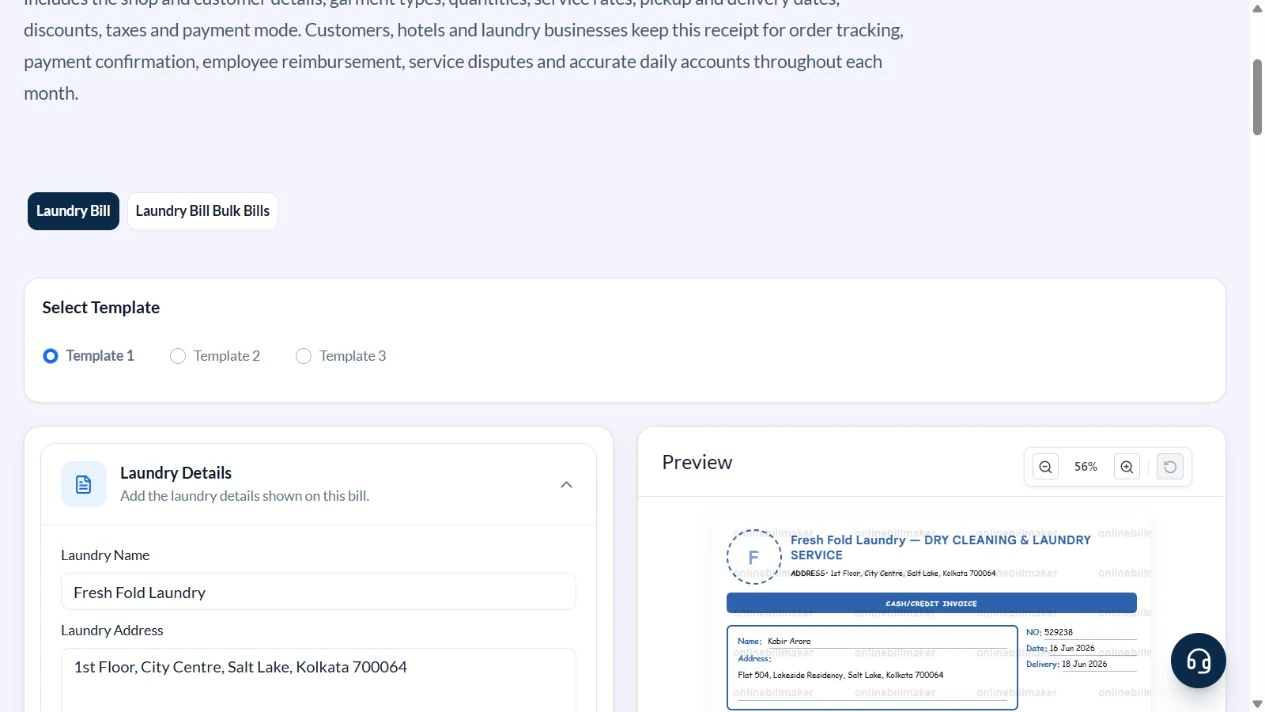Click the Laundry Name label
1265x712 pixels.
click(x=105, y=555)
